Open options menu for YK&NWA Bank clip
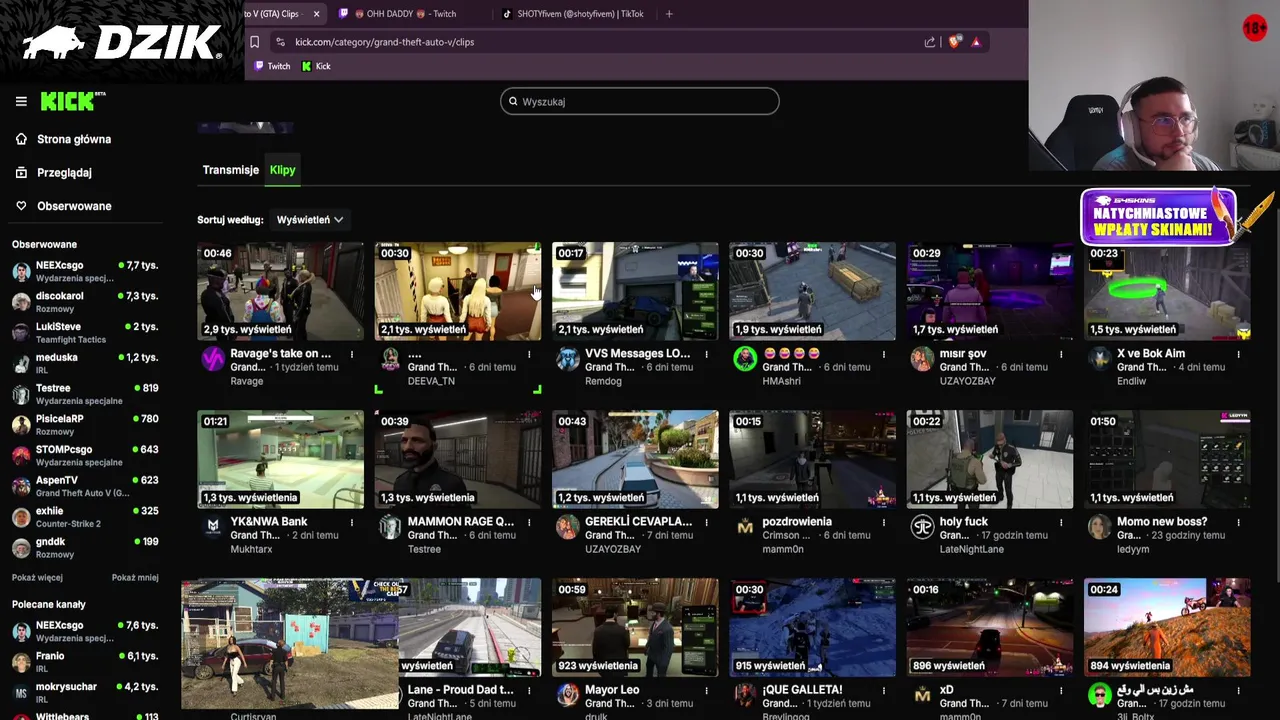 [x=352, y=522]
